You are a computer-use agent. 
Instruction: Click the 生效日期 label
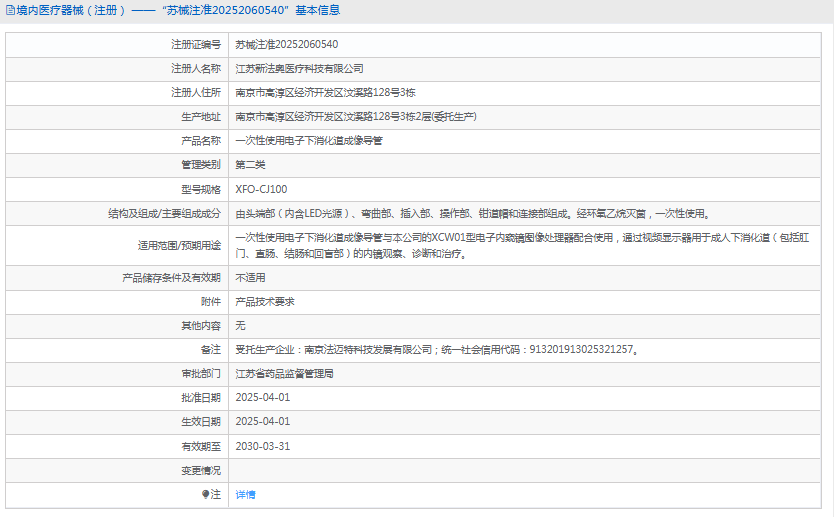tap(201, 422)
